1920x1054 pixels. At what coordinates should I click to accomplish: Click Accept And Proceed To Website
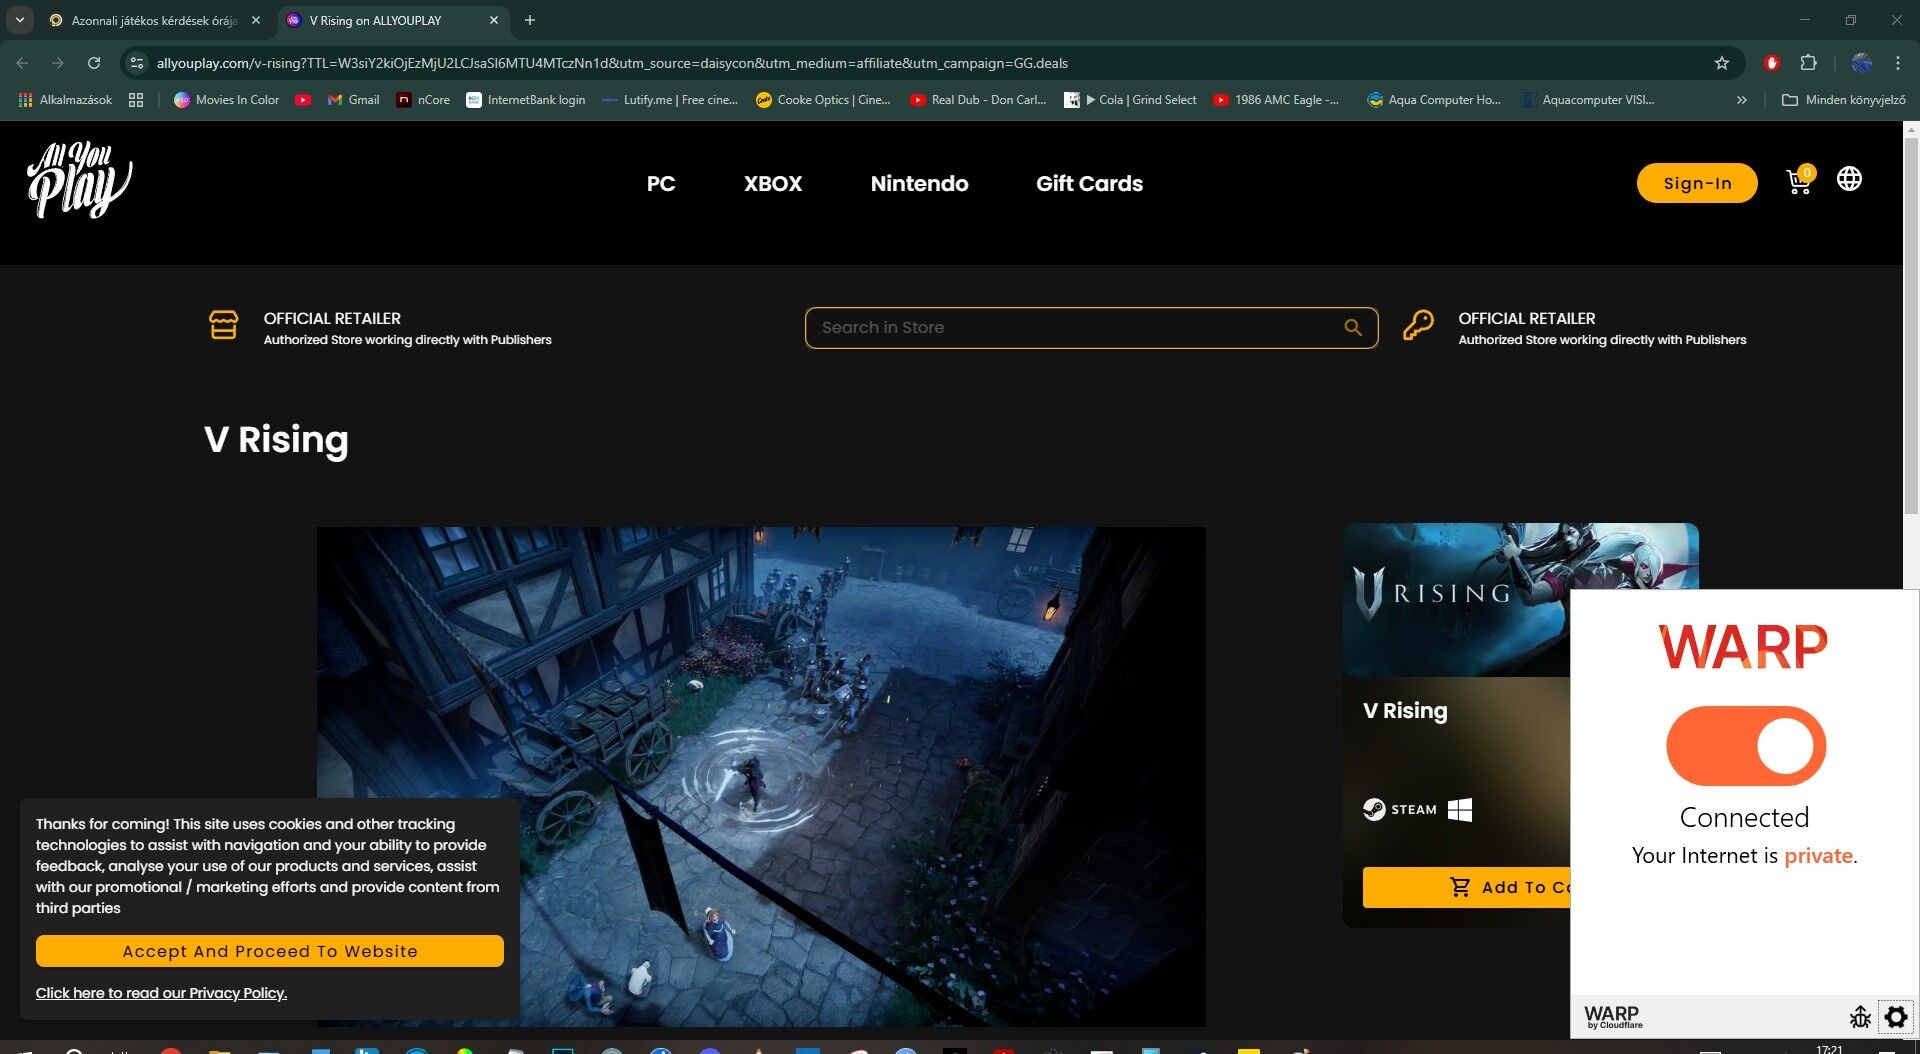click(270, 951)
